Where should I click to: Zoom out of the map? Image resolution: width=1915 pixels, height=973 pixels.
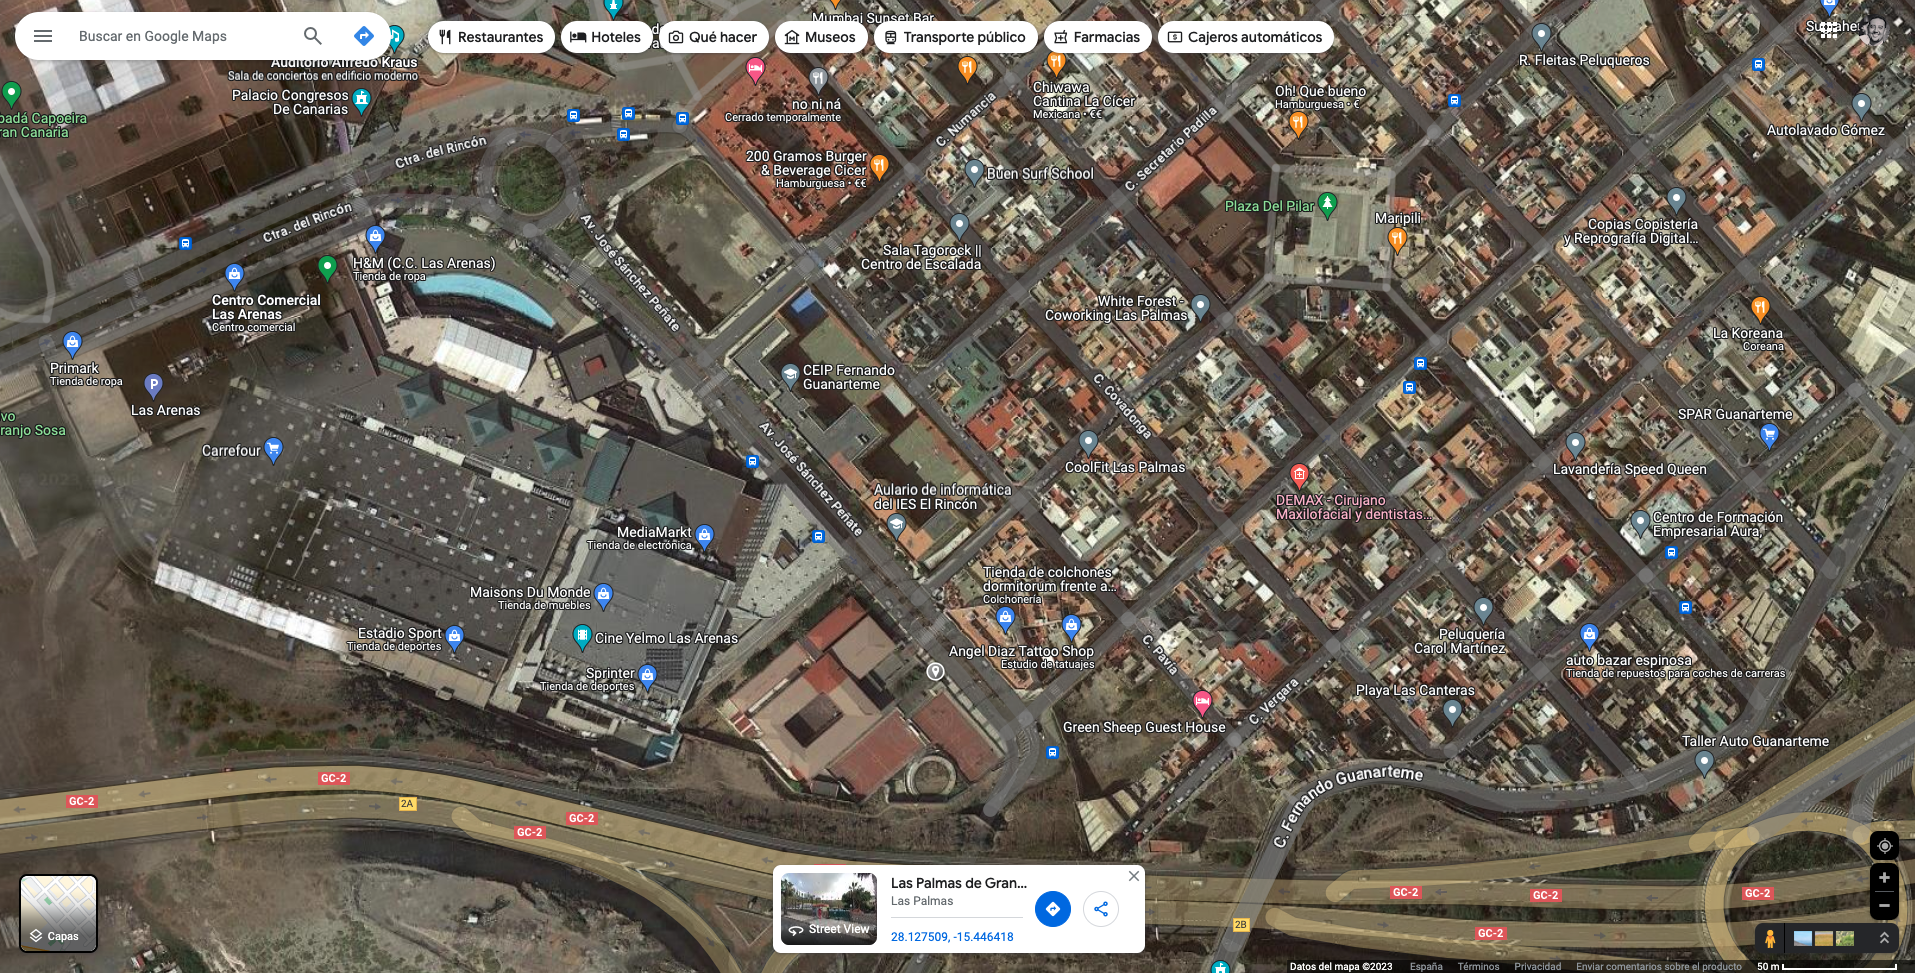[x=1884, y=906]
